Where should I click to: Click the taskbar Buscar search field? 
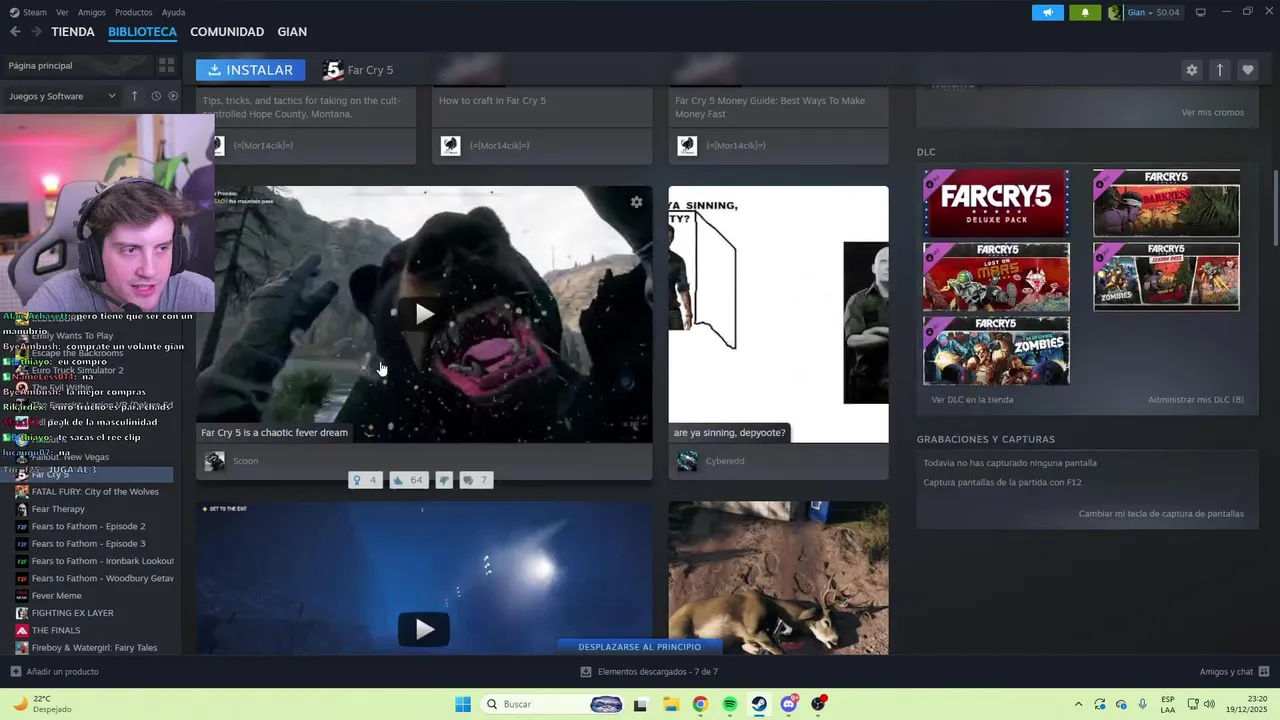[553, 704]
